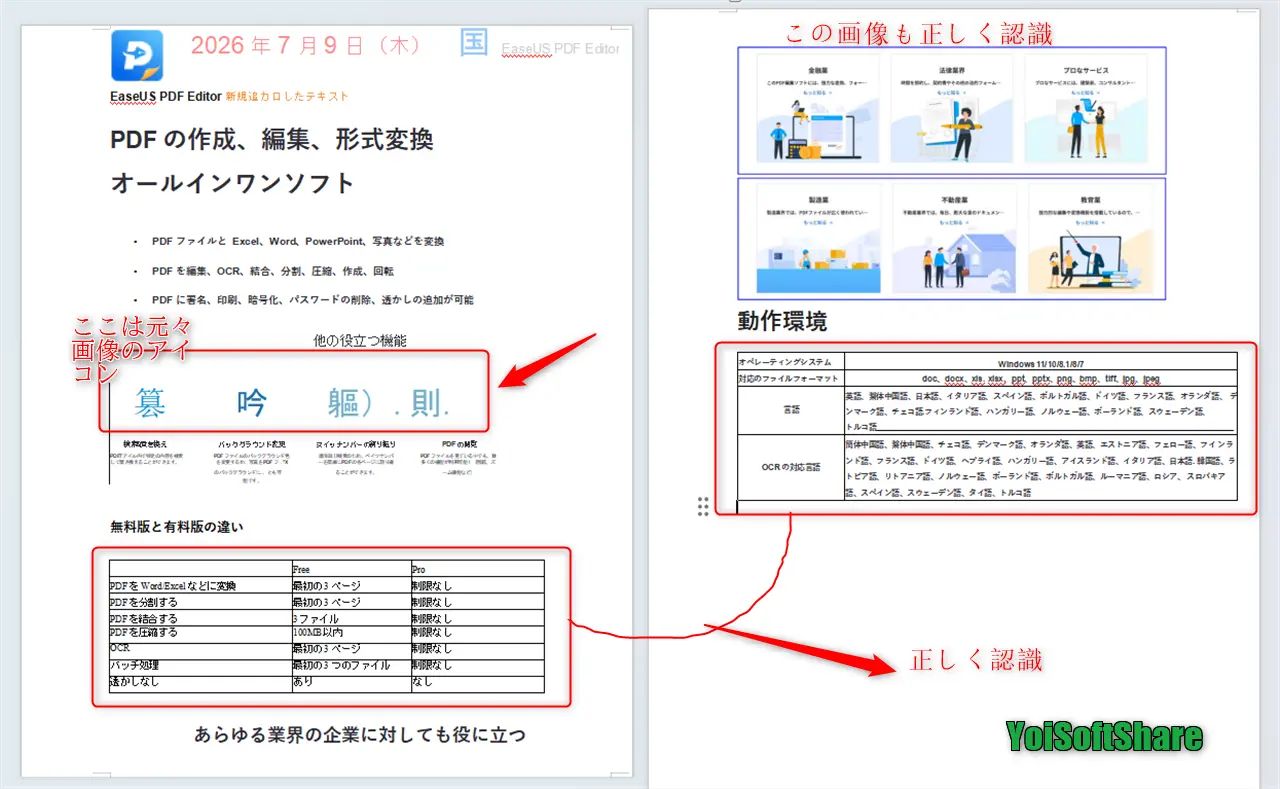Click the misrecognized character 軀

tap(344, 402)
